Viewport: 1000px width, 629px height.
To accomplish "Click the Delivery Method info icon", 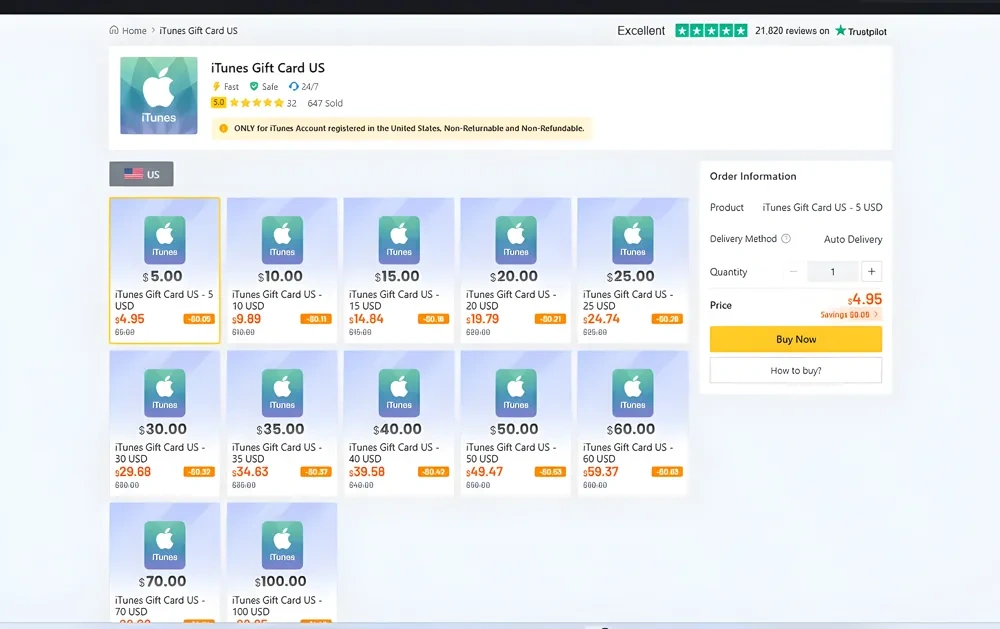I will pyautogui.click(x=786, y=239).
